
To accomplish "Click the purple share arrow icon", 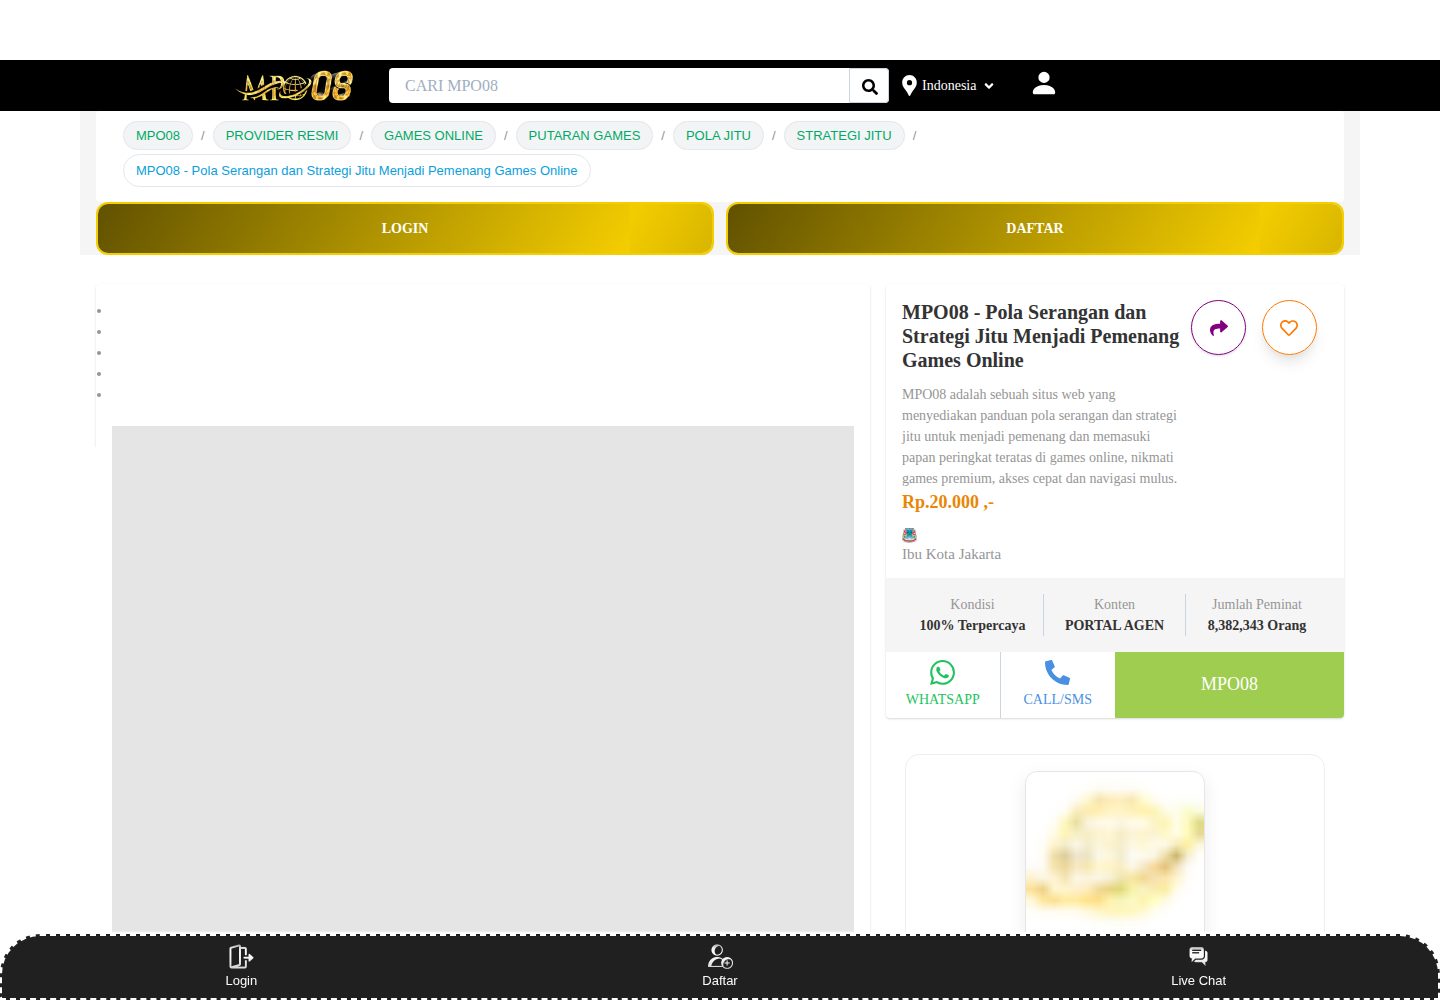I will point(1218,328).
